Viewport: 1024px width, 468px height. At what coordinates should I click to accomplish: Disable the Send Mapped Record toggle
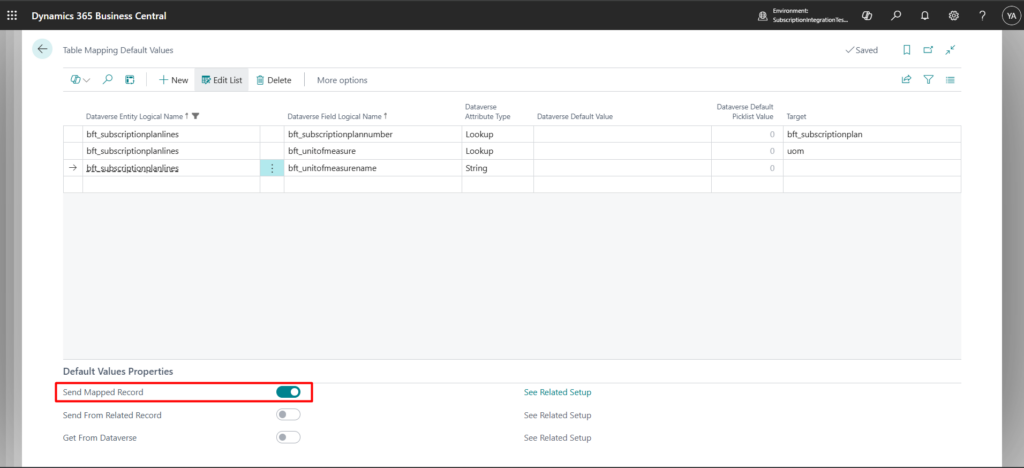pyautogui.click(x=288, y=392)
